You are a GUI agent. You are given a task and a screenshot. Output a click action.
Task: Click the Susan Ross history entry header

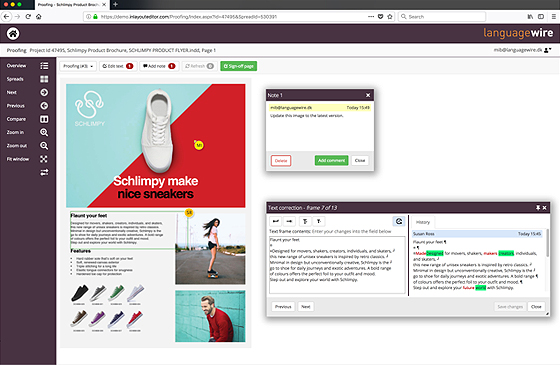point(477,234)
